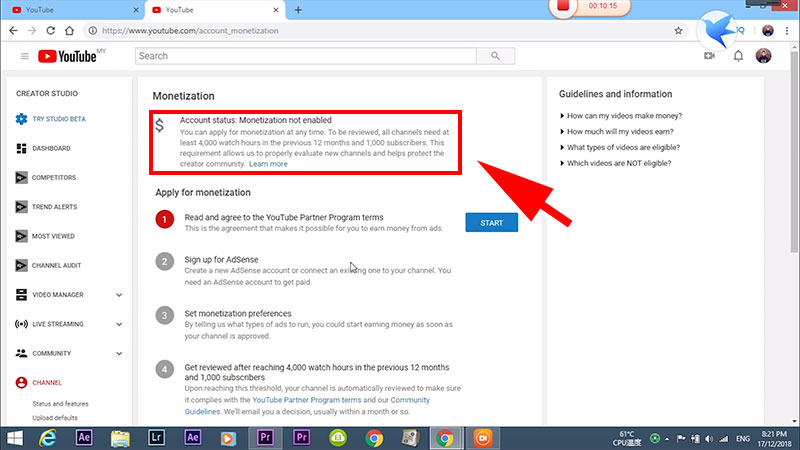Expand 'Which videos are NOT eligible?'
800x450 pixels.
[x=616, y=163]
